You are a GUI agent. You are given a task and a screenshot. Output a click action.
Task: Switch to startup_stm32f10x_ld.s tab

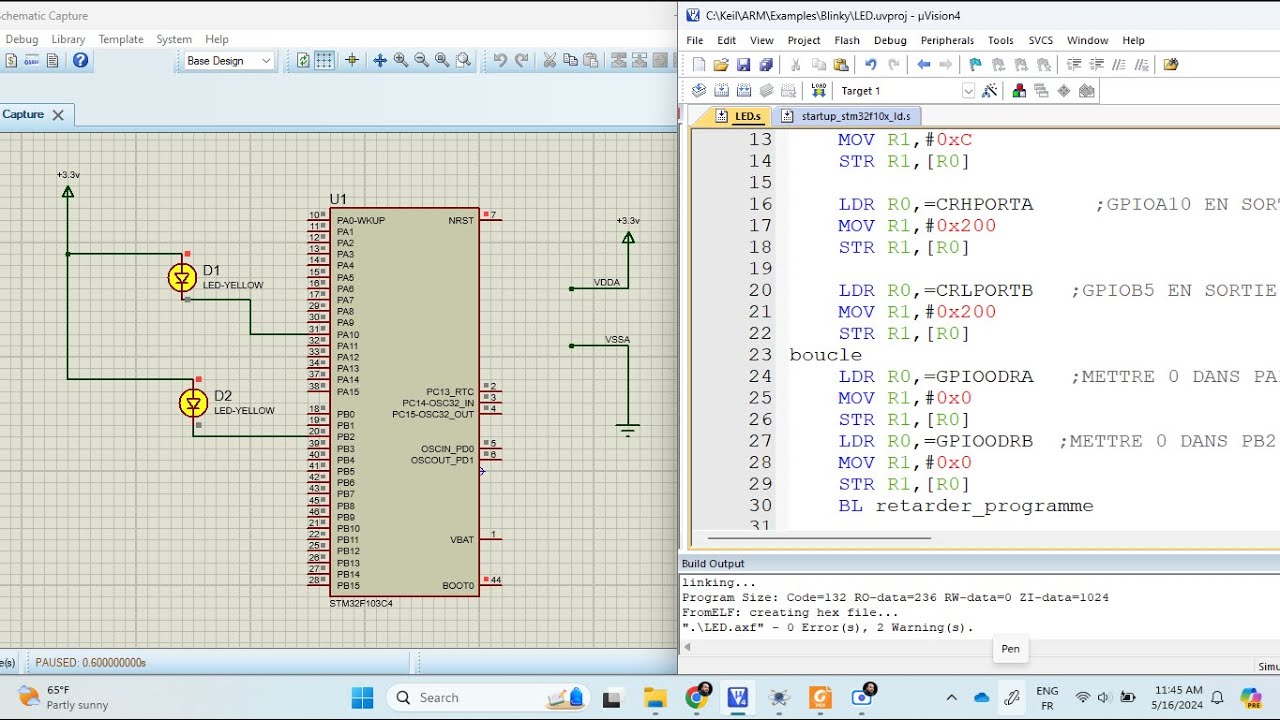point(847,116)
